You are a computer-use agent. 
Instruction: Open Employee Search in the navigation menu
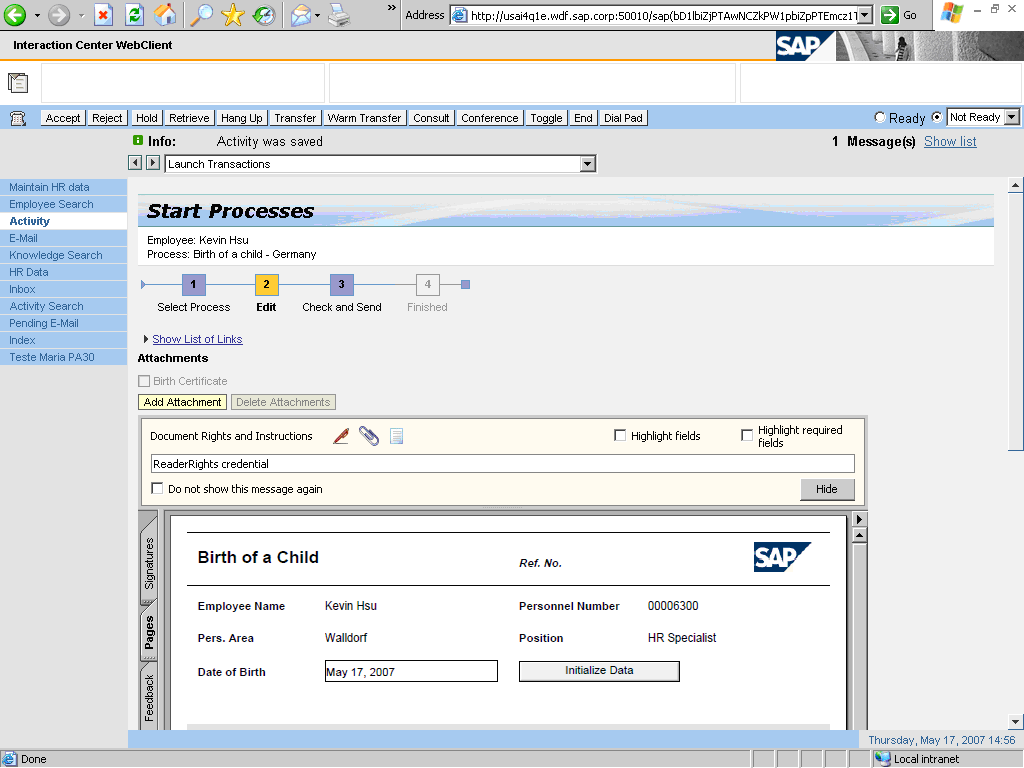coord(51,204)
